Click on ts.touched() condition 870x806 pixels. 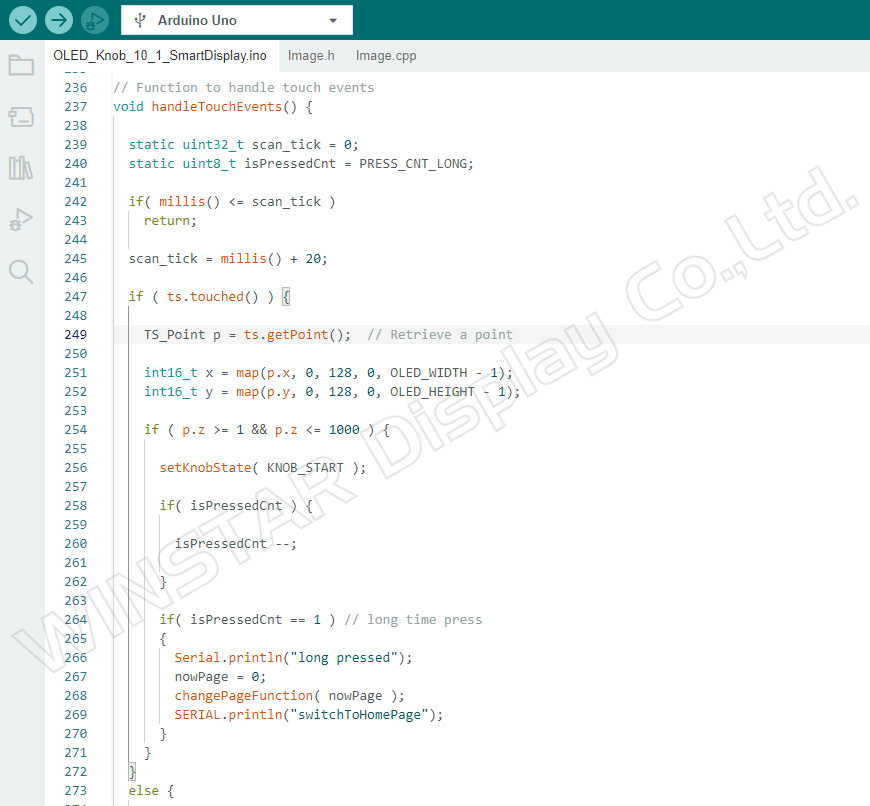pos(213,297)
